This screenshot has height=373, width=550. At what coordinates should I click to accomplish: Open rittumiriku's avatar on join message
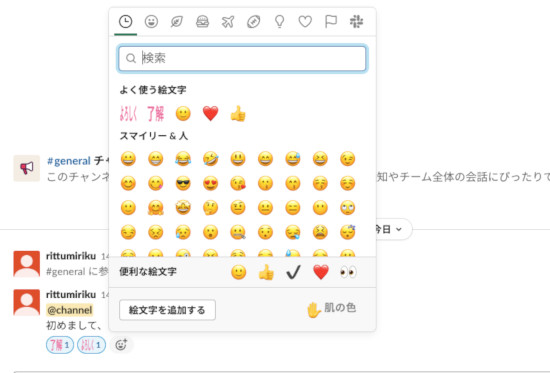27,264
